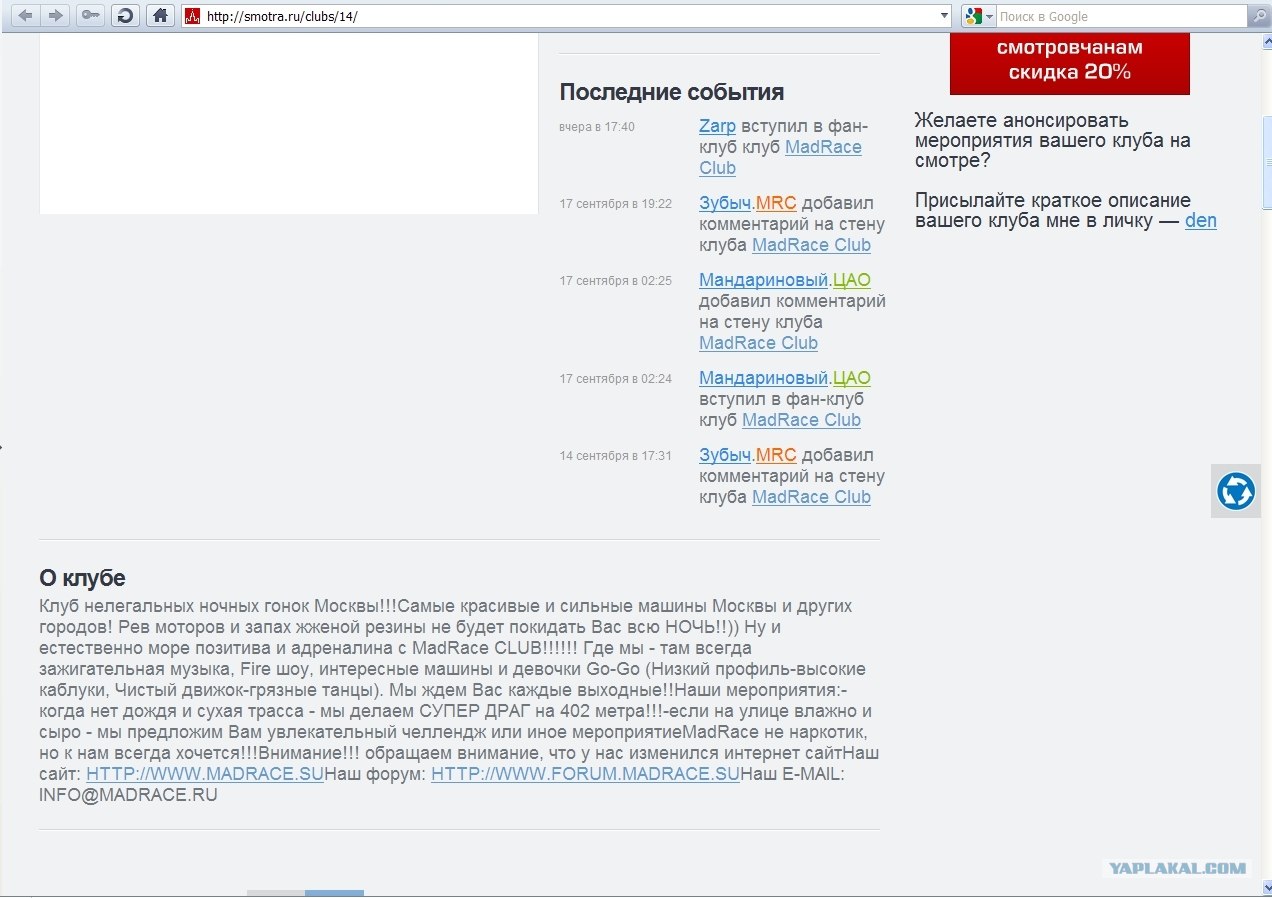Focus the 'Поиск в Google' search field
Viewport: 1272px width, 898px height.
pyautogui.click(x=1121, y=16)
